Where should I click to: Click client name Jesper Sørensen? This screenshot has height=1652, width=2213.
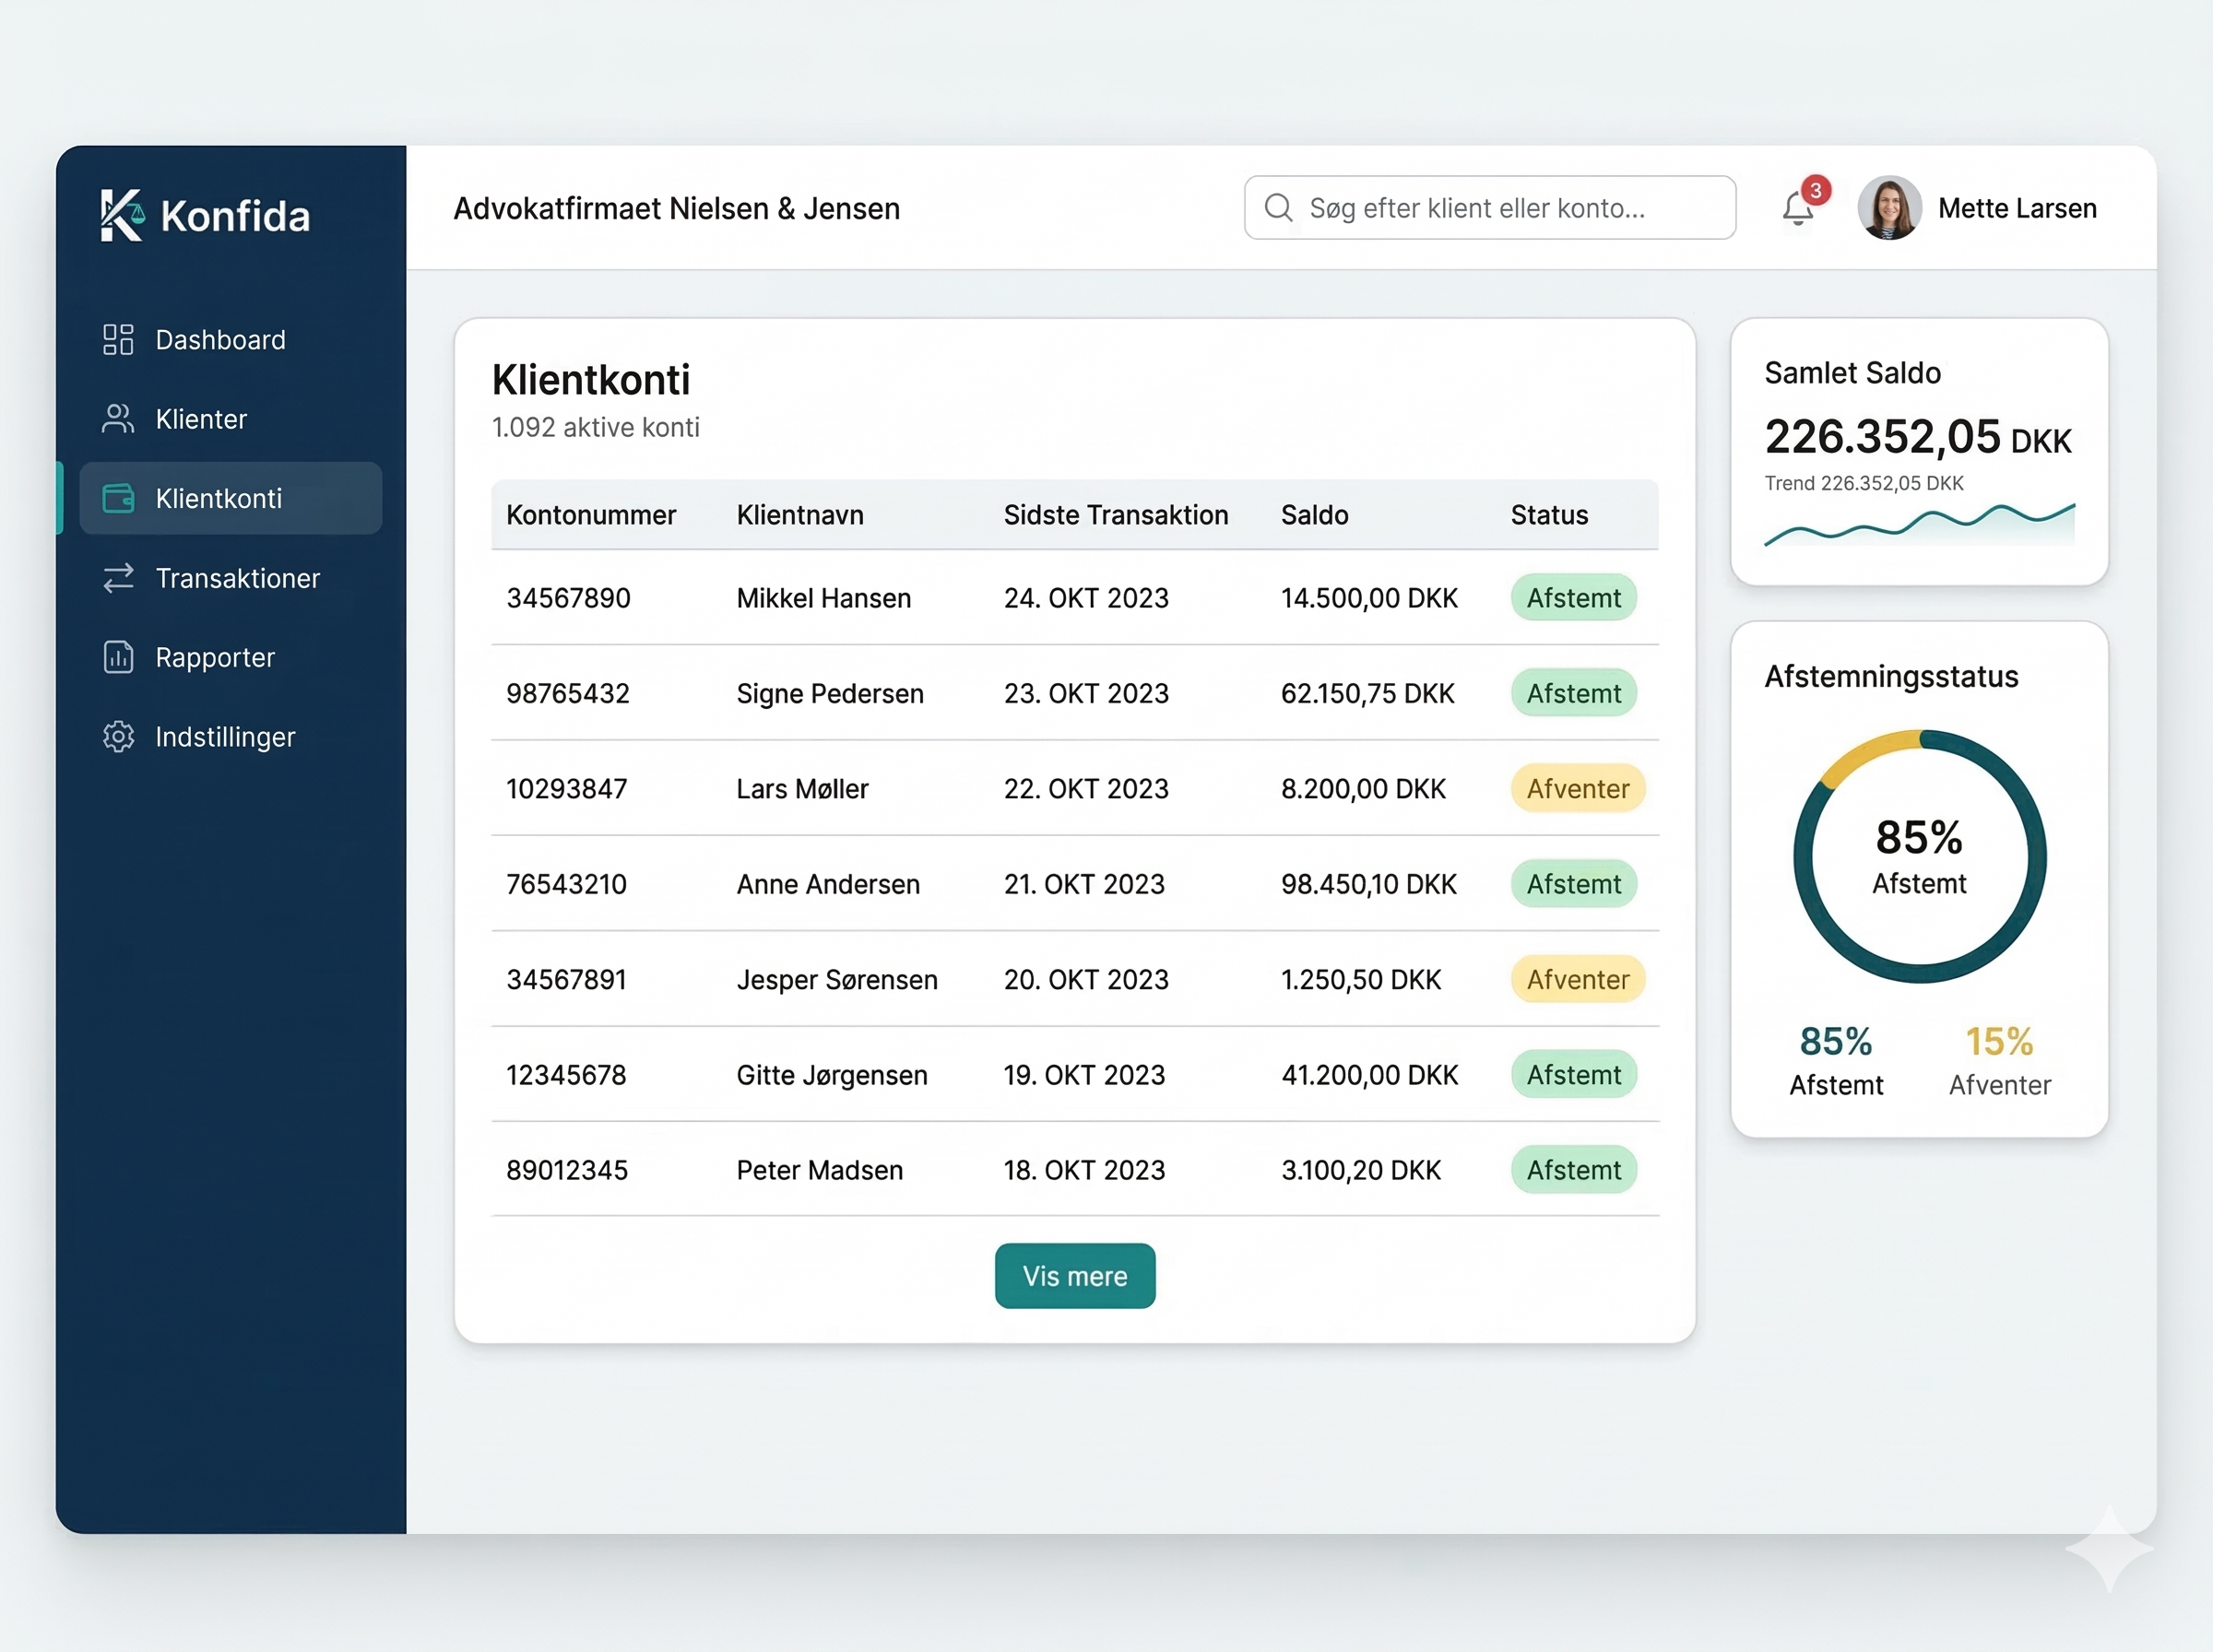tap(837, 980)
